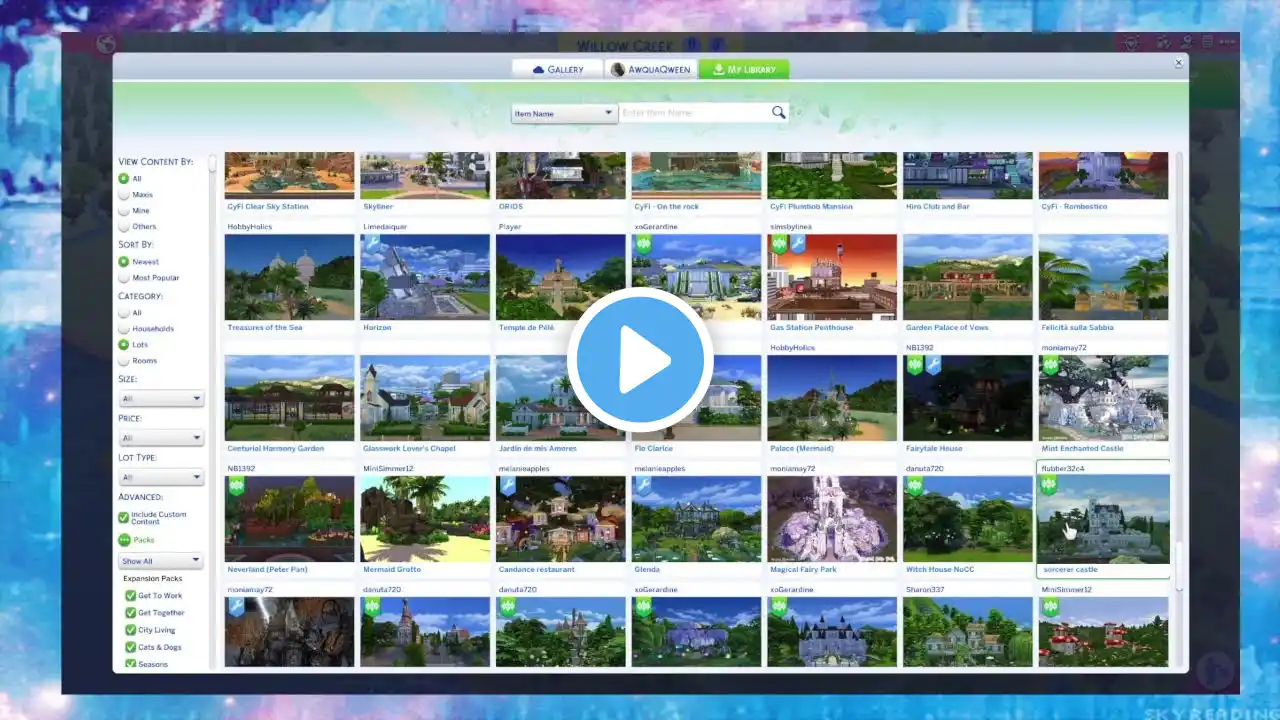The image size is (1280, 720).
Task: Open the Glasswork Lover's Chapel link
Action: [x=410, y=449]
